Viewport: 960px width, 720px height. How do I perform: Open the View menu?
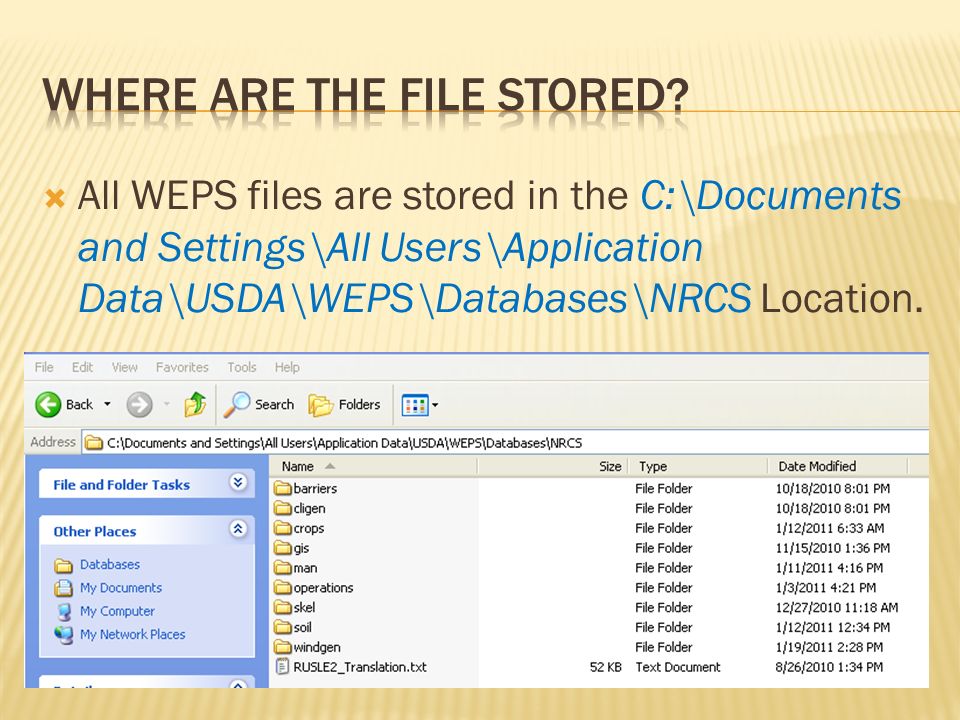pos(124,367)
